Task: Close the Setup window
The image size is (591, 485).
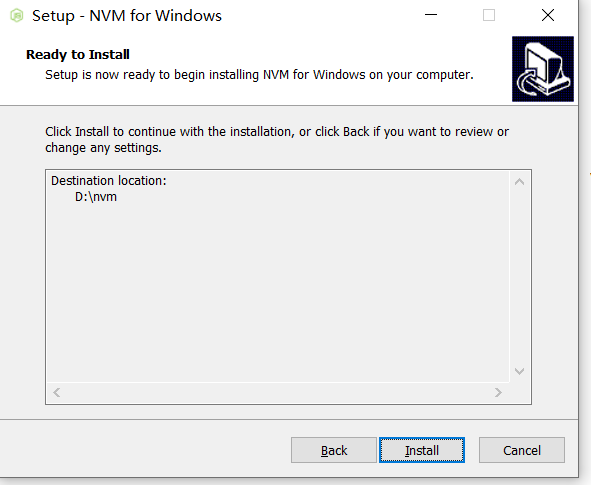Action: point(548,15)
